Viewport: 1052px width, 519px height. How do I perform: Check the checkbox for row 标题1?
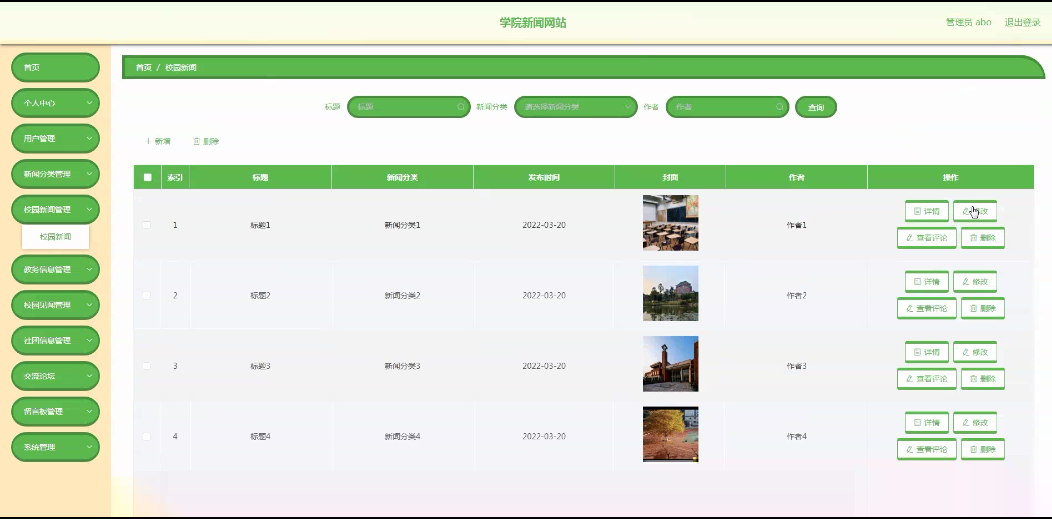(x=146, y=225)
